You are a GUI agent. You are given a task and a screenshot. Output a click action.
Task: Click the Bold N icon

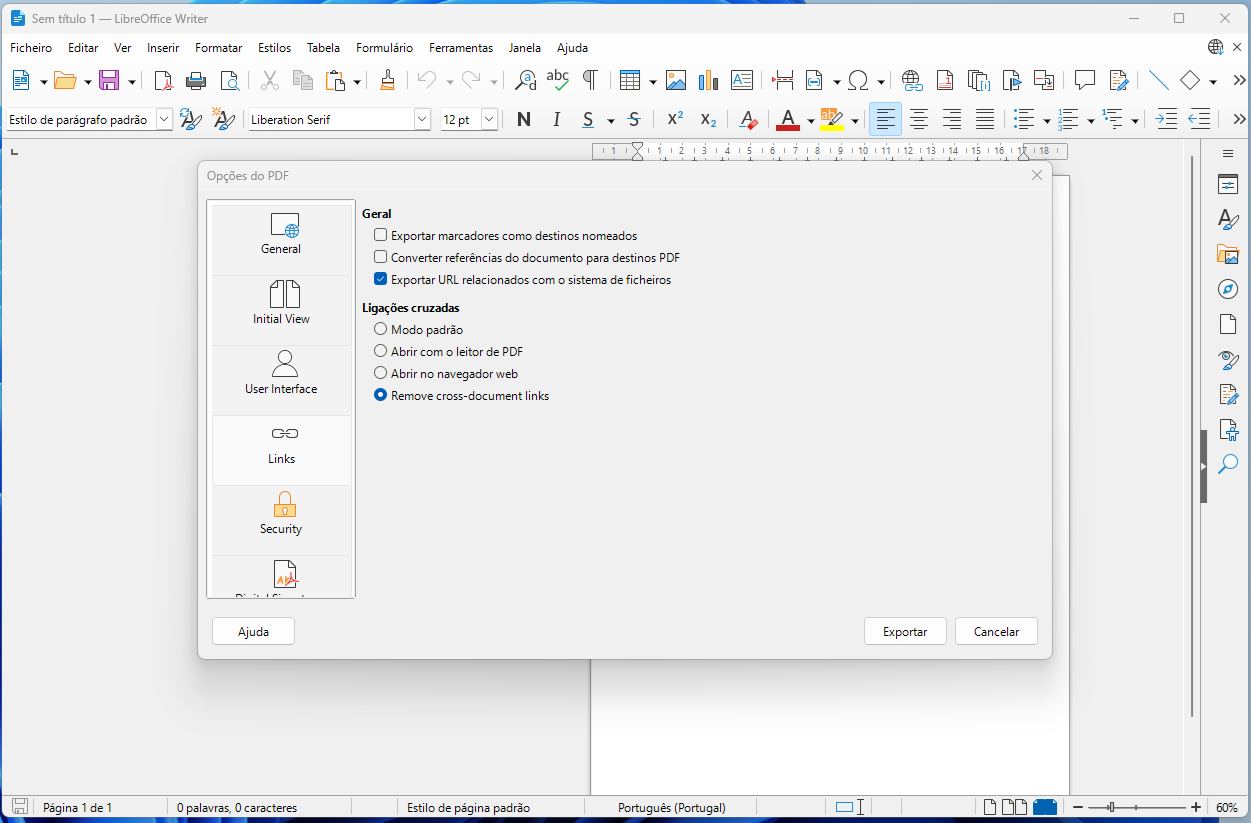pos(523,119)
